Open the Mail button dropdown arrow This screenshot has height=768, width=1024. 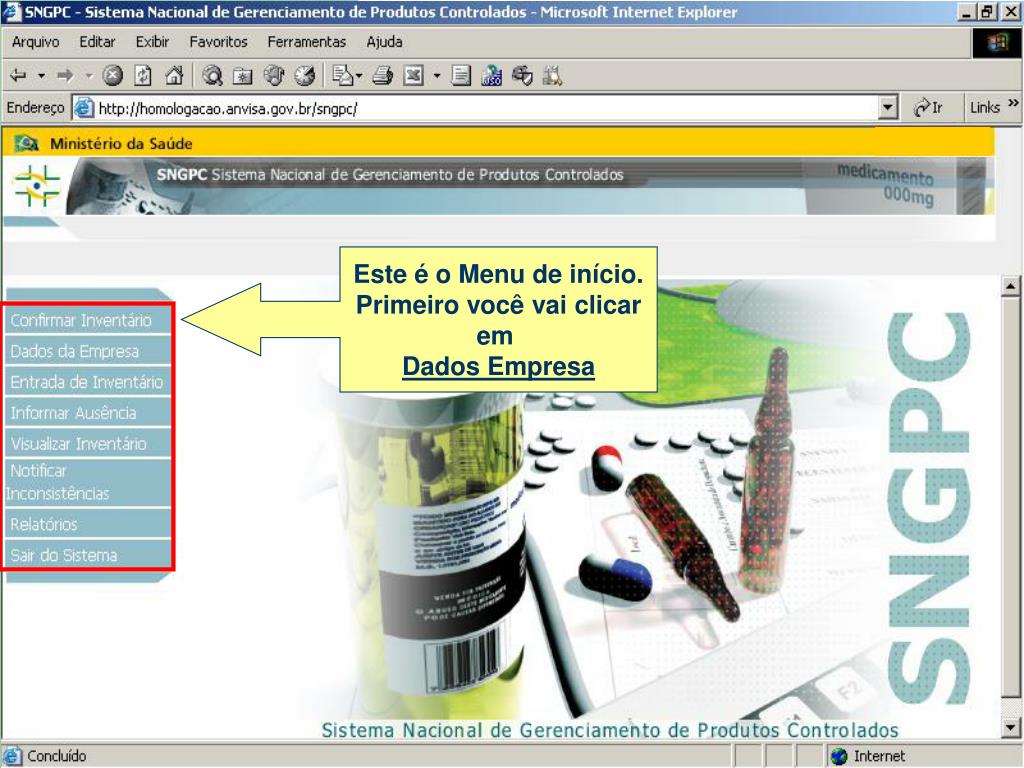tap(359, 76)
